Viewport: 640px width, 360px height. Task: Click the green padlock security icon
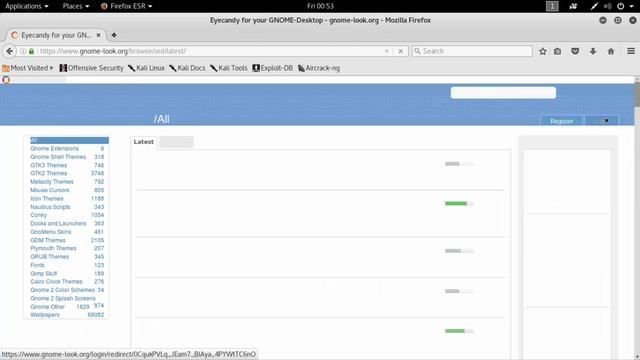[x=31, y=51]
